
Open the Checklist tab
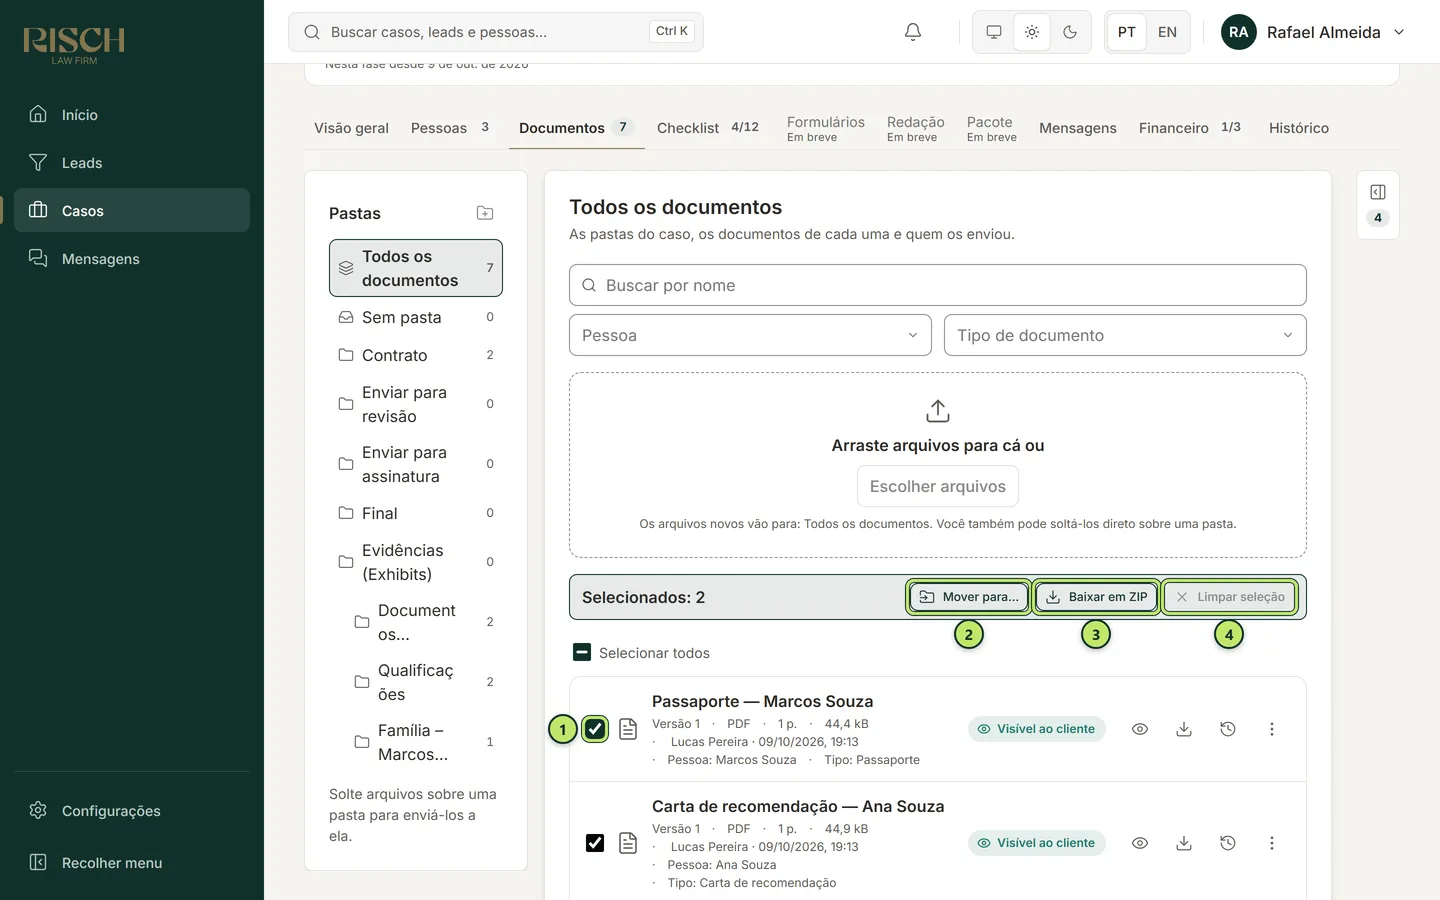tap(708, 128)
